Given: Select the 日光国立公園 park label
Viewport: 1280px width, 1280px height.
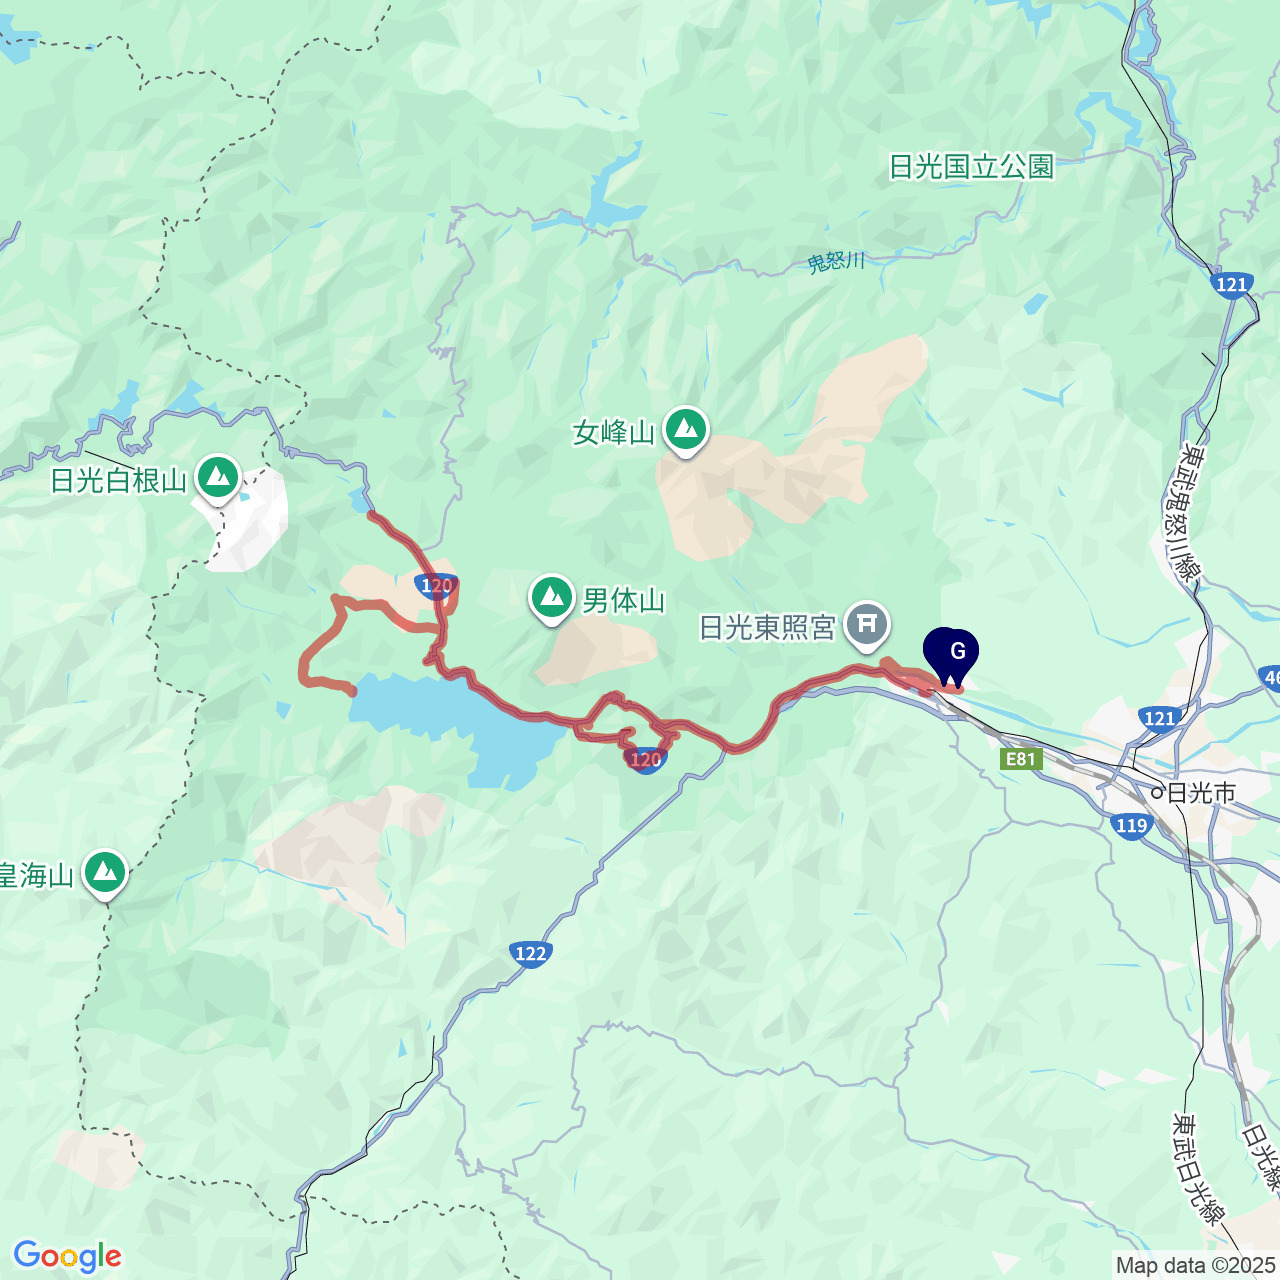Looking at the screenshot, I should pos(971,167).
